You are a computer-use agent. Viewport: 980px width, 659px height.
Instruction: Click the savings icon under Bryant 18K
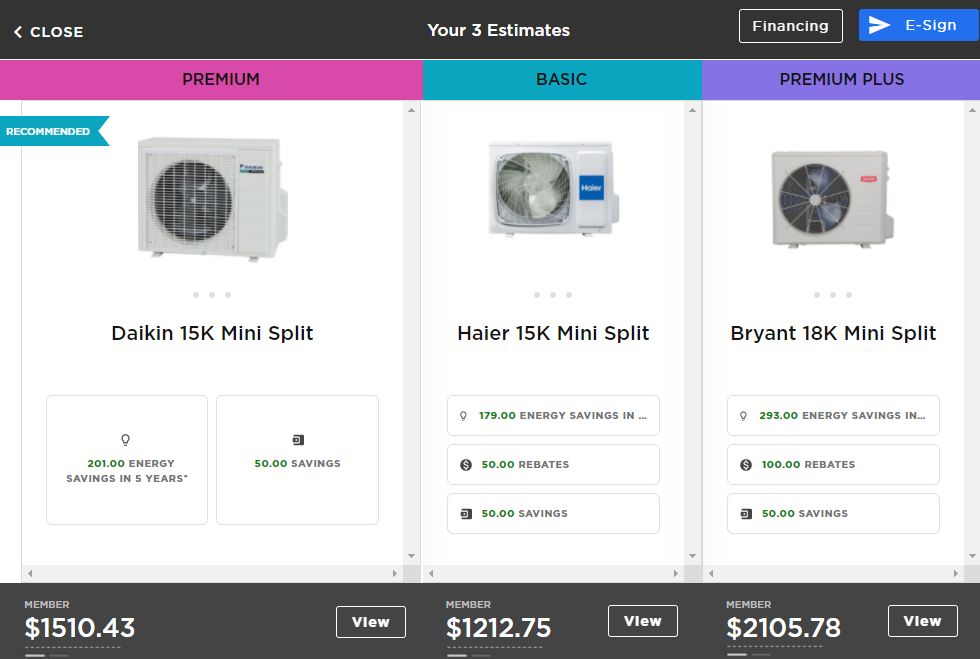click(x=747, y=513)
